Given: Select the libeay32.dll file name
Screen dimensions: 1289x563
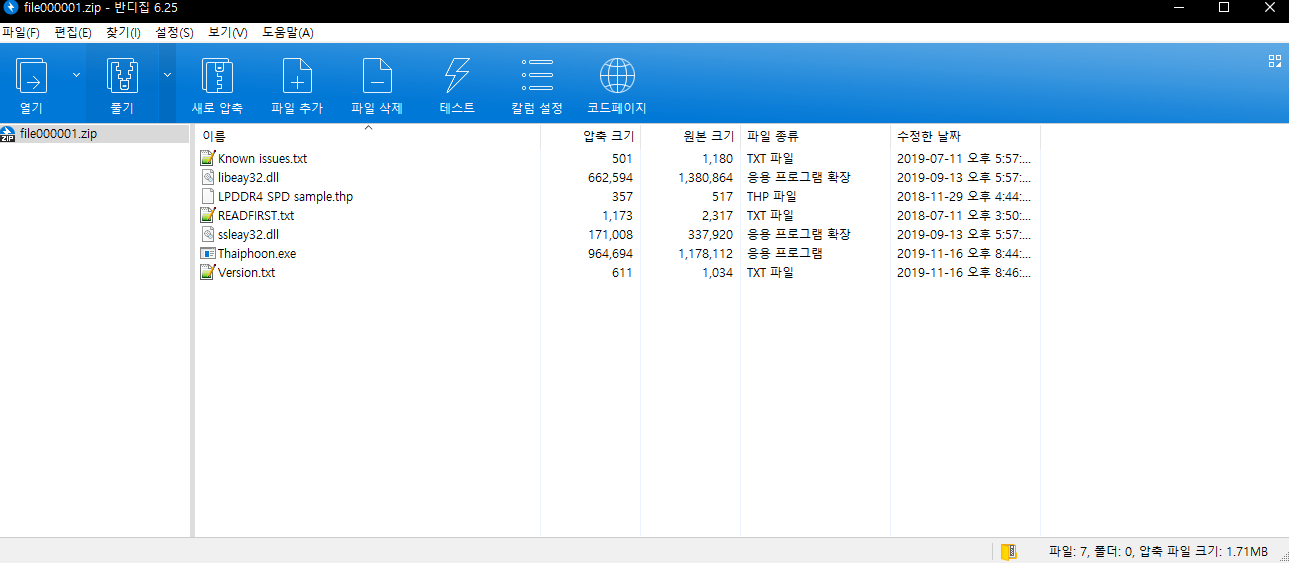Looking at the screenshot, I should pos(251,177).
